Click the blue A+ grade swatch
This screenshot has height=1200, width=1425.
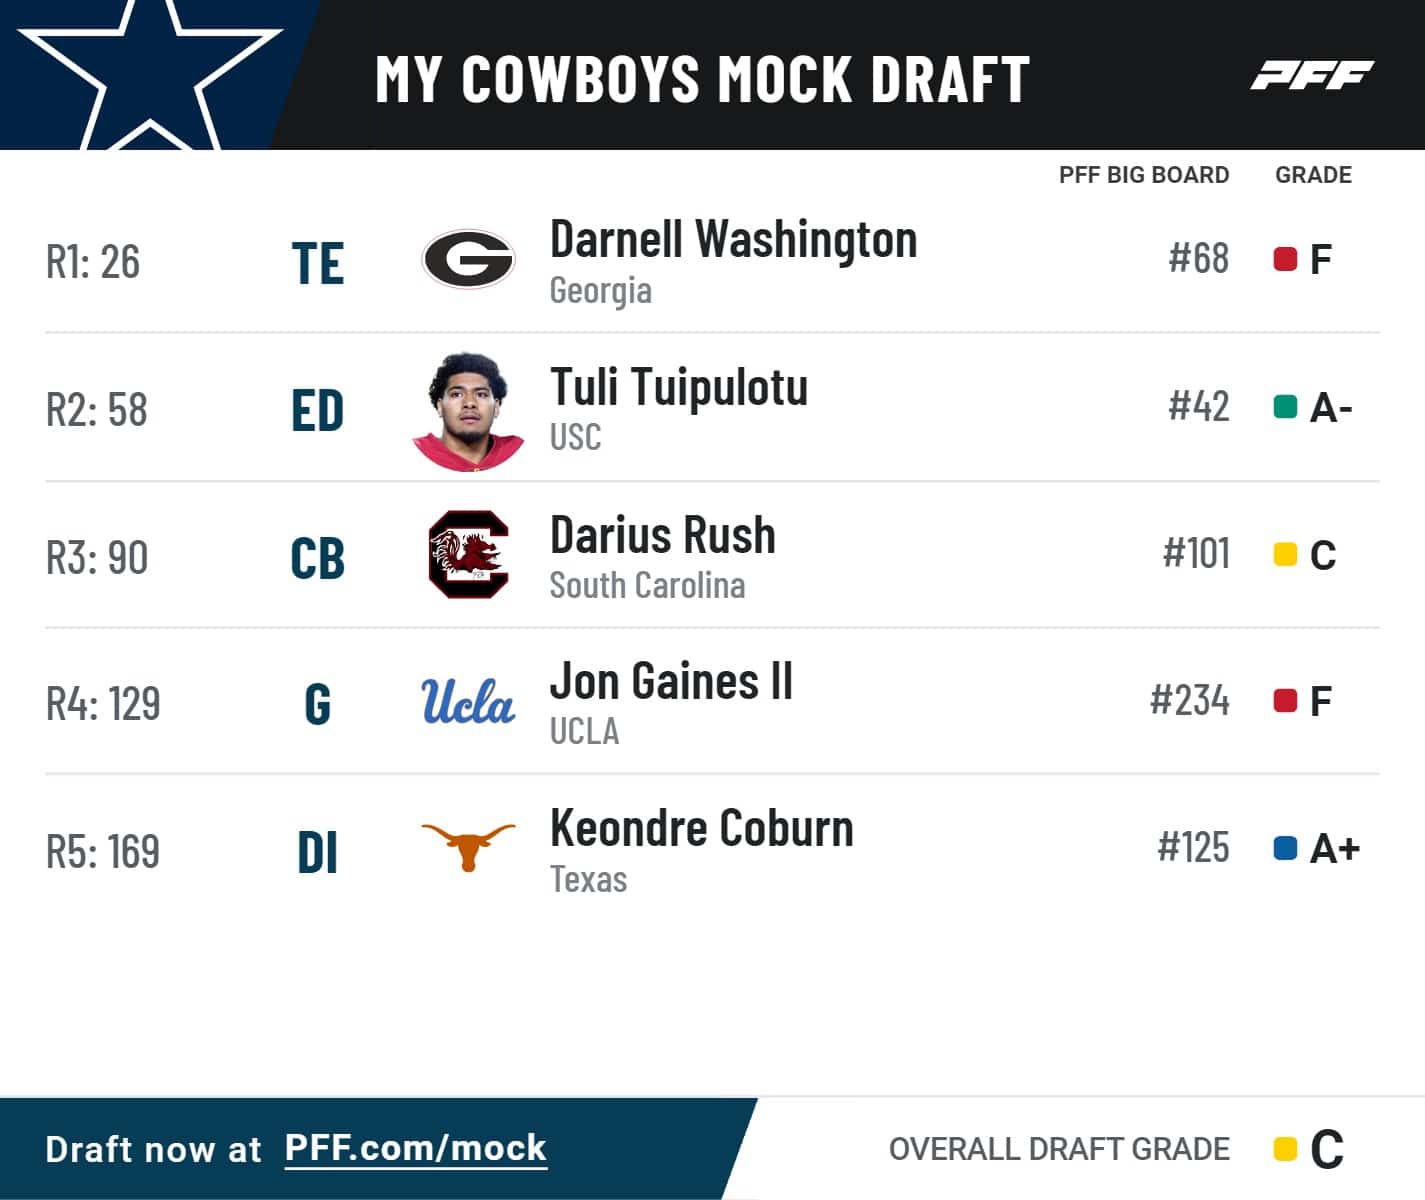point(1285,848)
